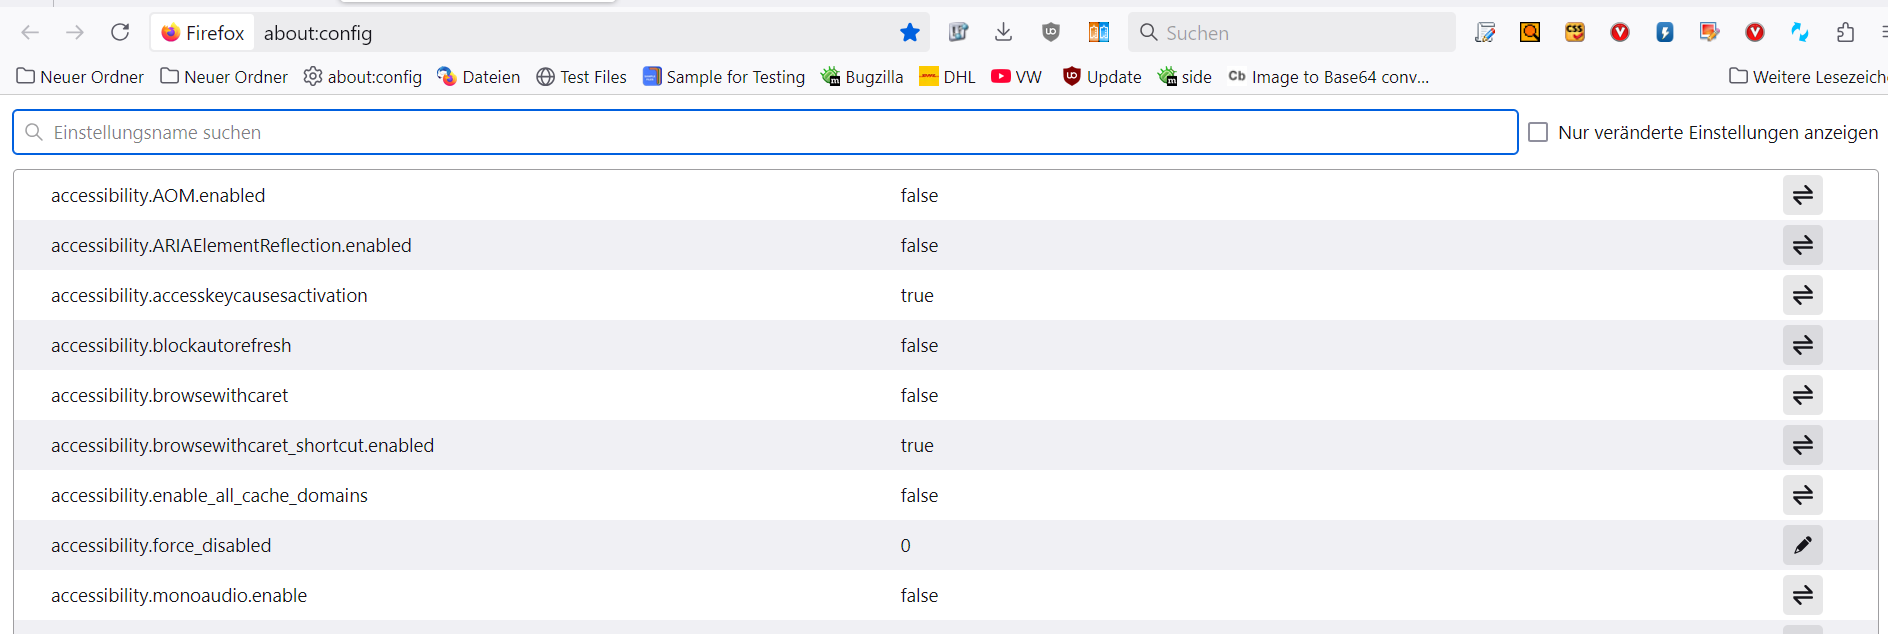This screenshot has width=1888, height=634.
Task: Open the 'Sample for Testing' bookmark
Action: [x=724, y=77]
